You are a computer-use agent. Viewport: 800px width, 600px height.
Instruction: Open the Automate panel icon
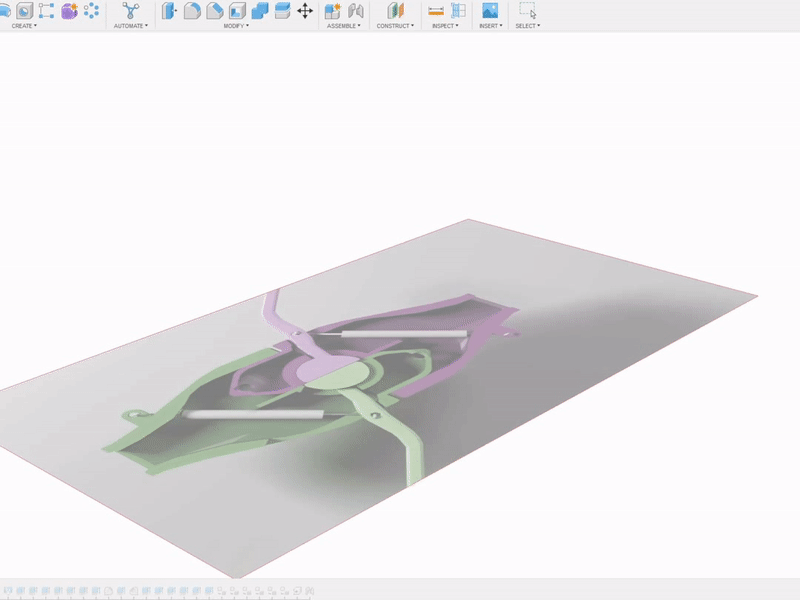click(130, 12)
